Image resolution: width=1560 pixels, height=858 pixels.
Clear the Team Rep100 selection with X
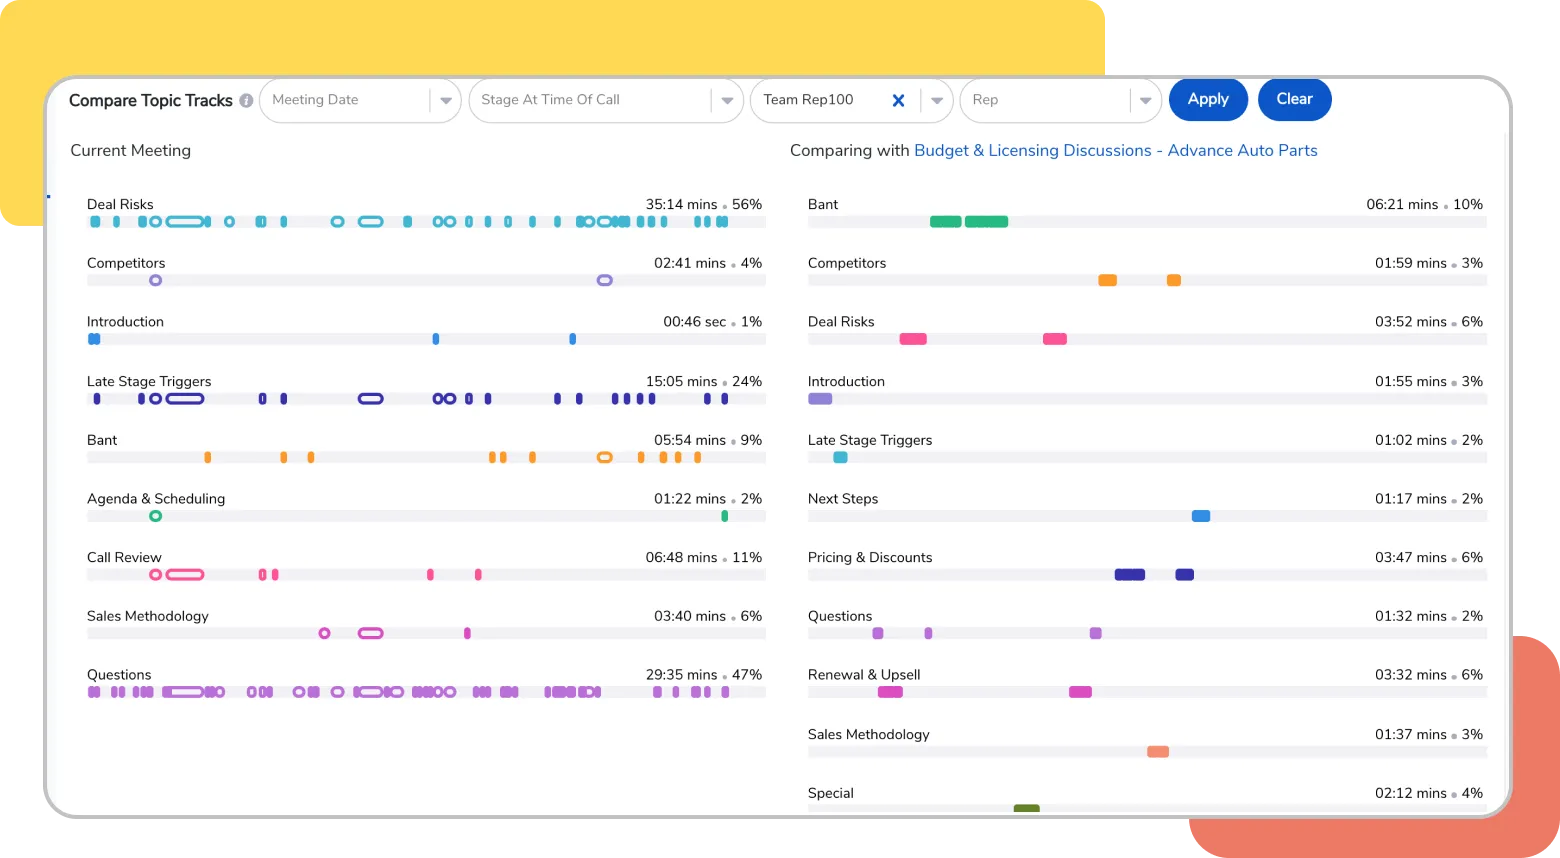(898, 100)
